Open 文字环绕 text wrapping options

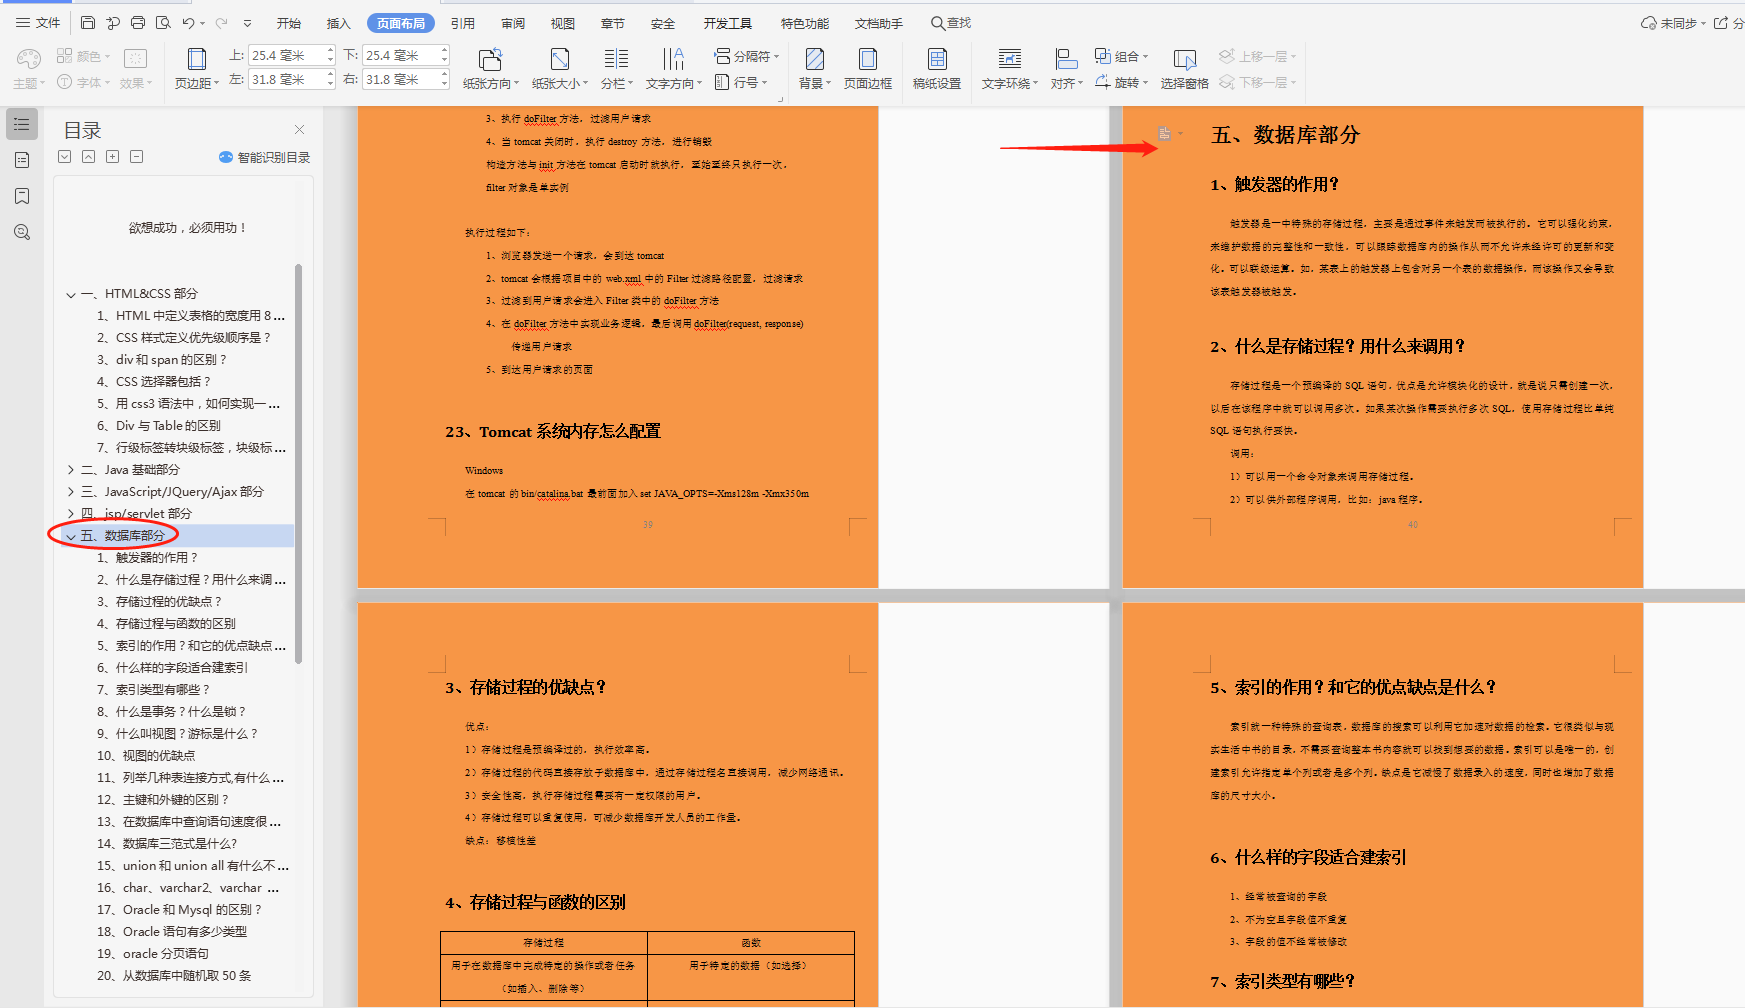[x=1010, y=69]
